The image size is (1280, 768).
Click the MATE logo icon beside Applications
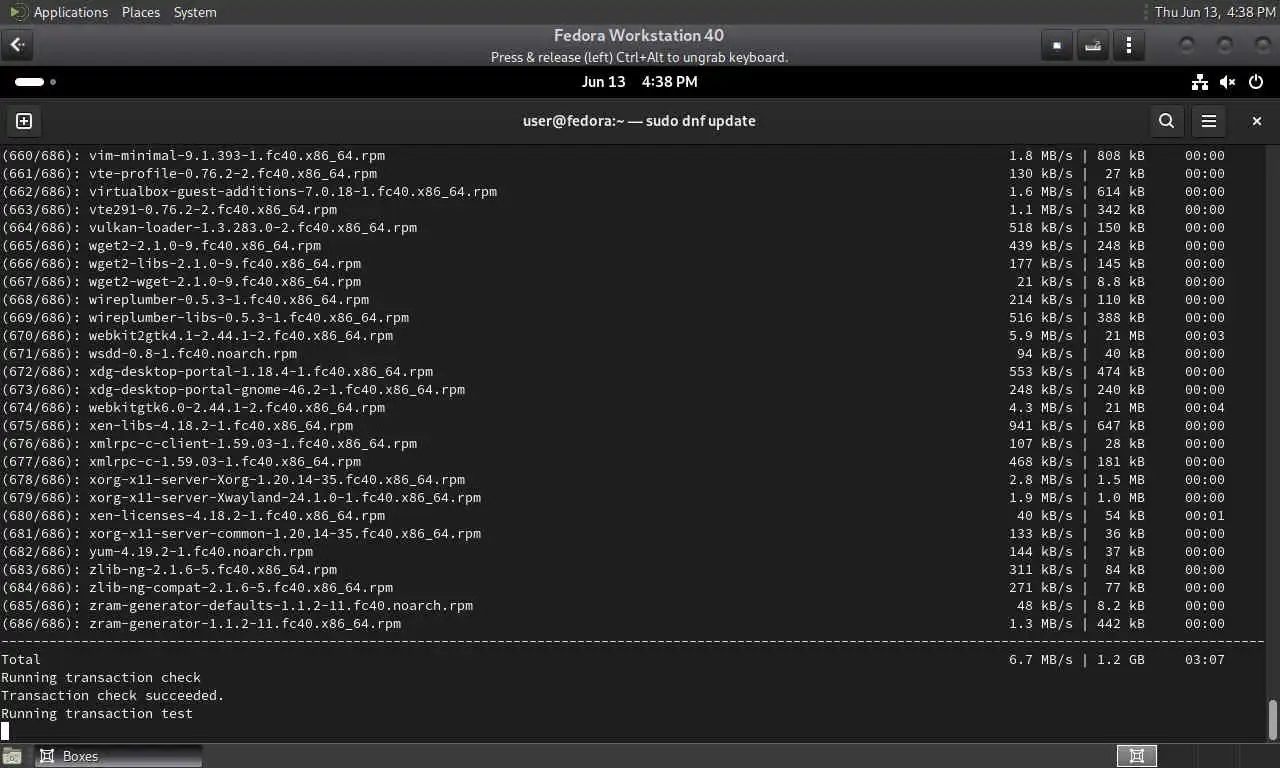[x=18, y=12]
